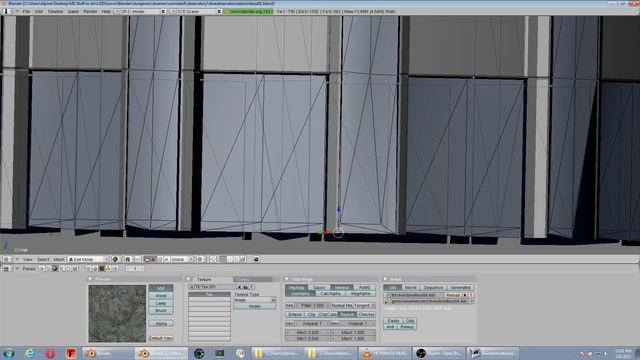This screenshot has width=640, height=360.
Task: Click the Nodes button
Action: [255, 306]
